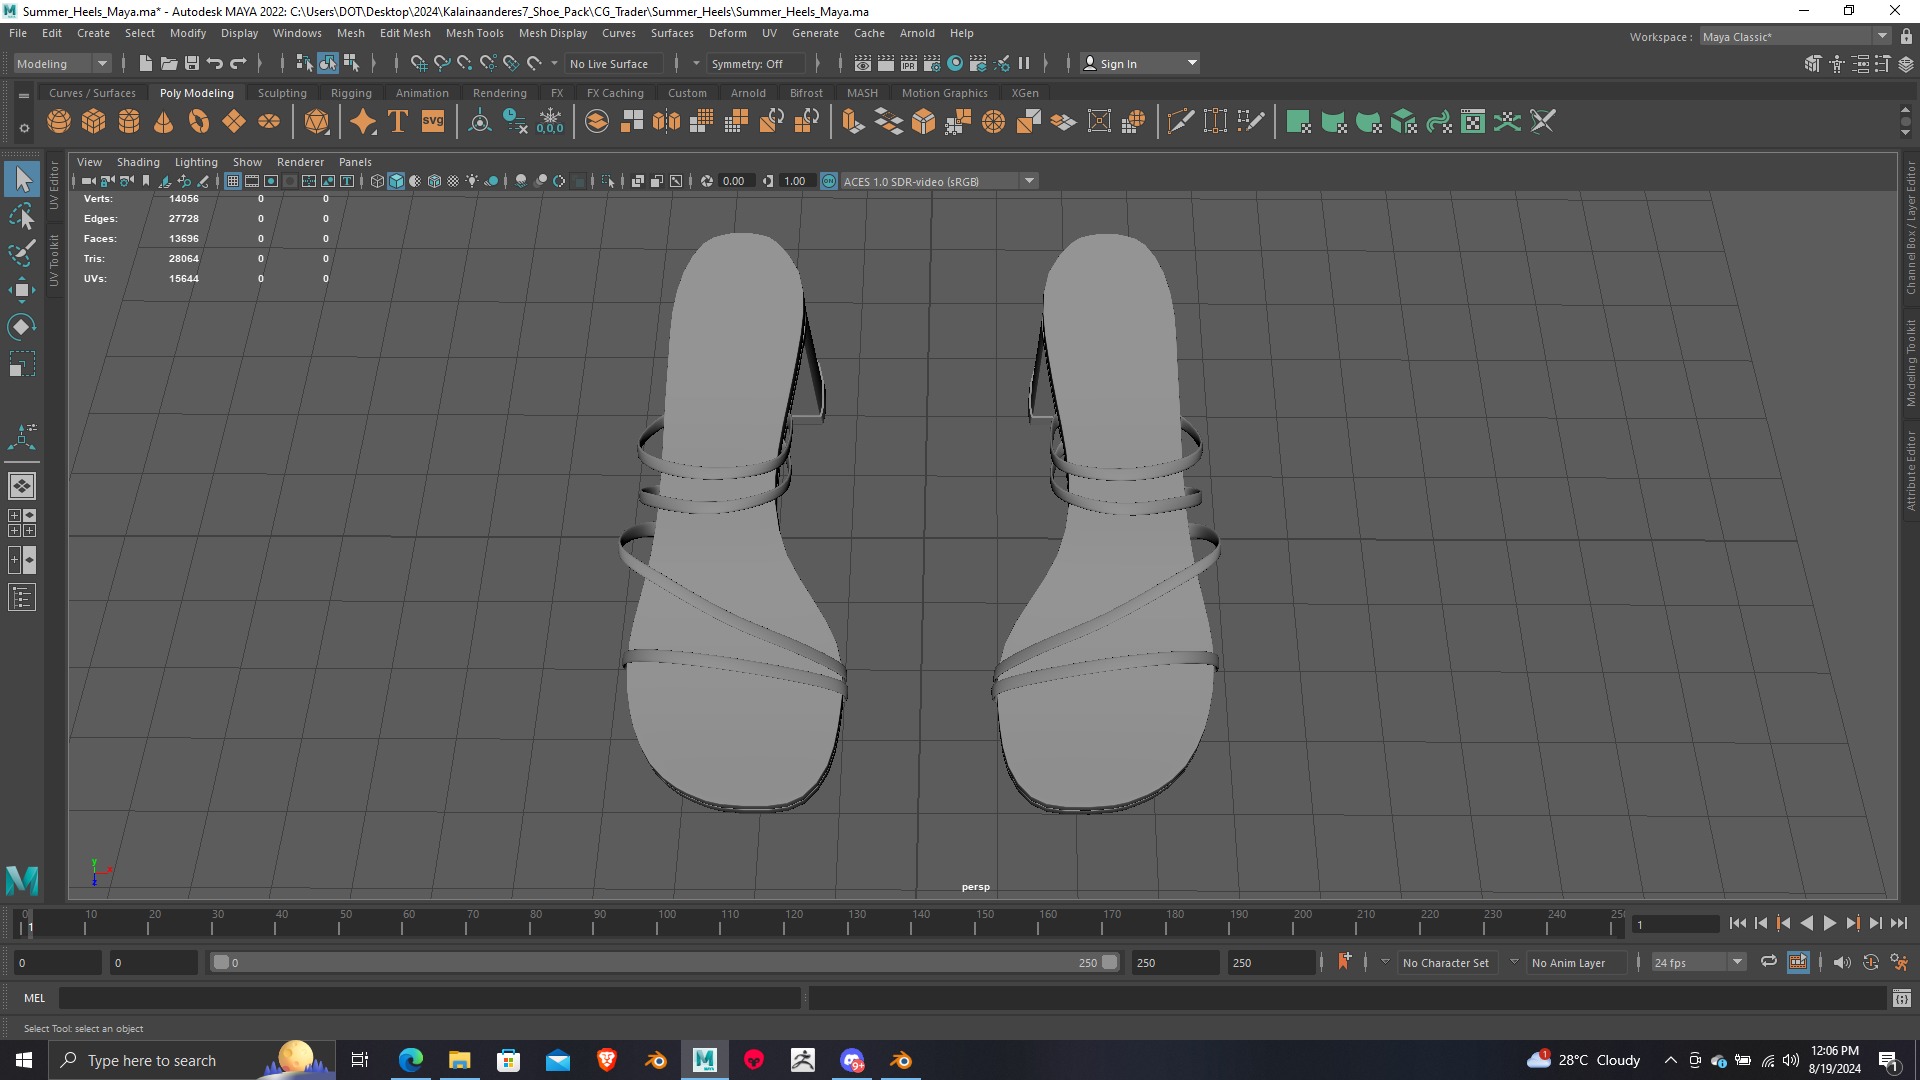
Task: Activate the Lasso Select tool
Action: coord(22,216)
